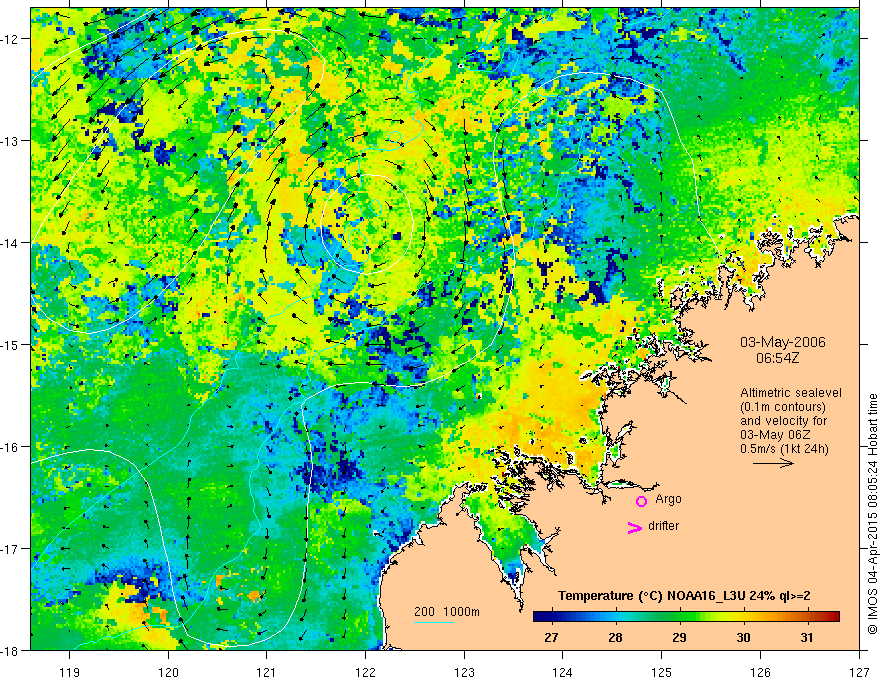Click the 'Altimetric sealevel' text line
880x680 pixels.
791,393
